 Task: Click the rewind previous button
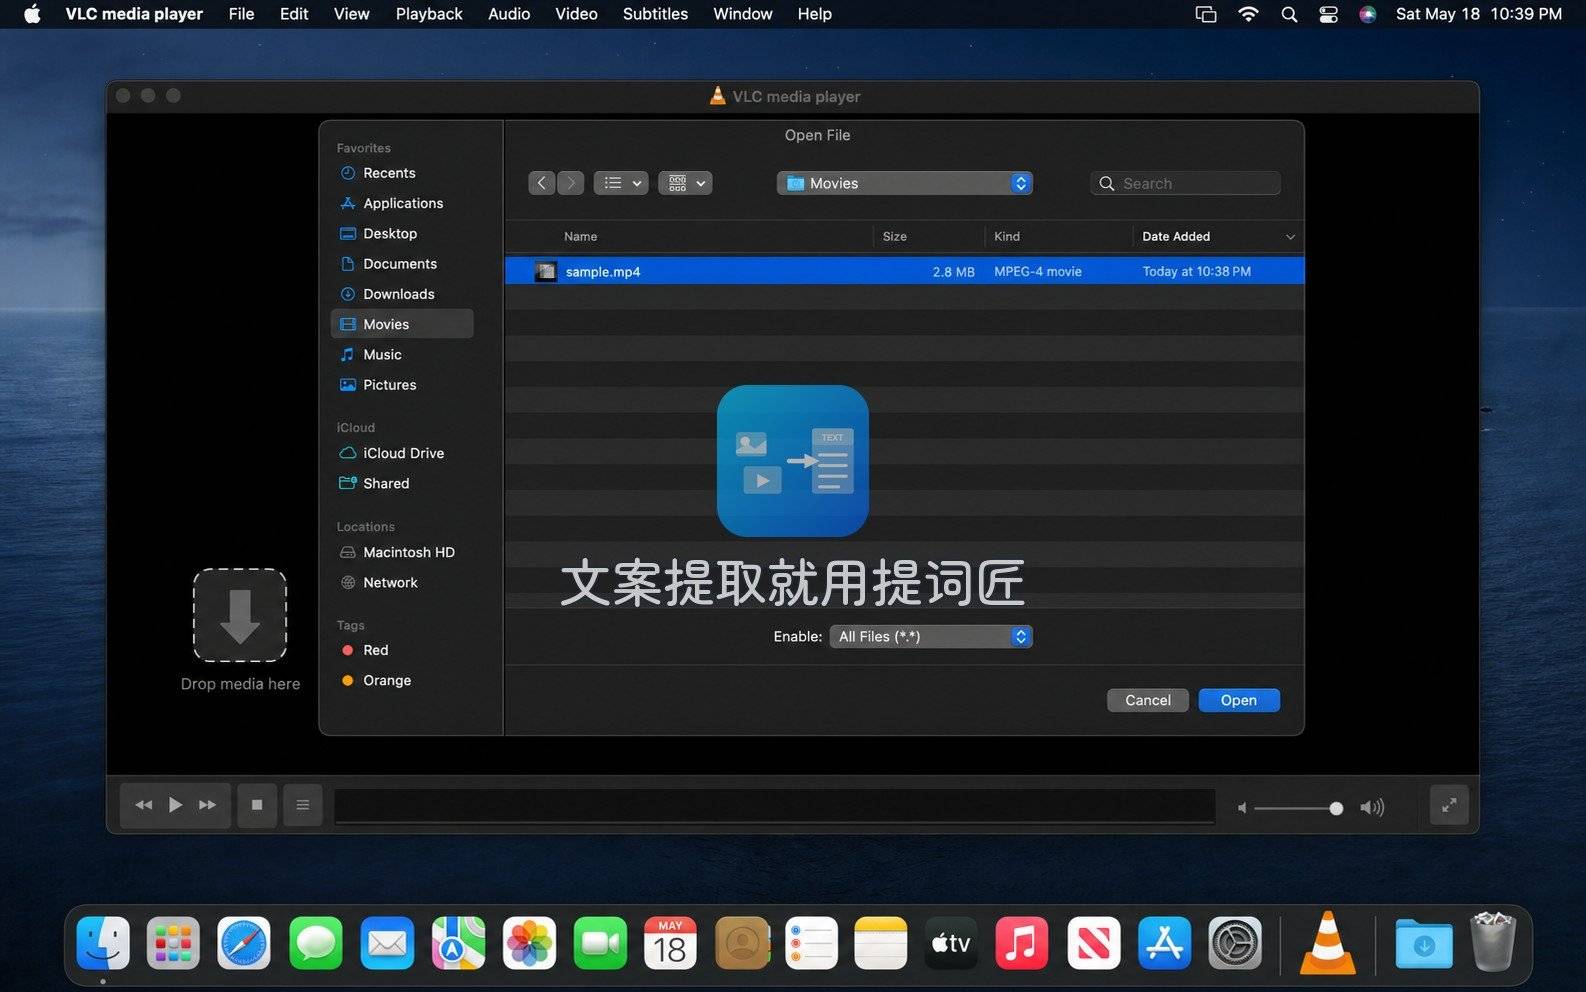click(144, 805)
